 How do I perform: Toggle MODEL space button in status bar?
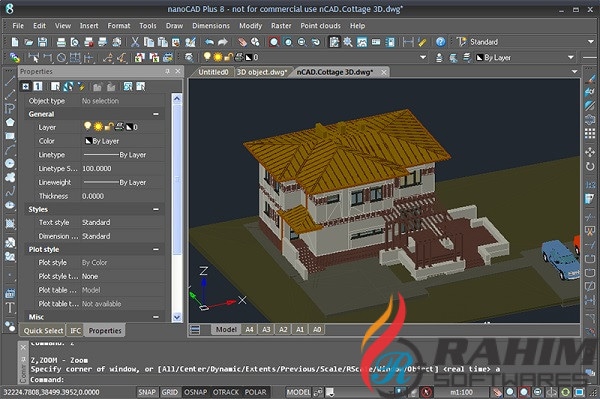click(298, 392)
